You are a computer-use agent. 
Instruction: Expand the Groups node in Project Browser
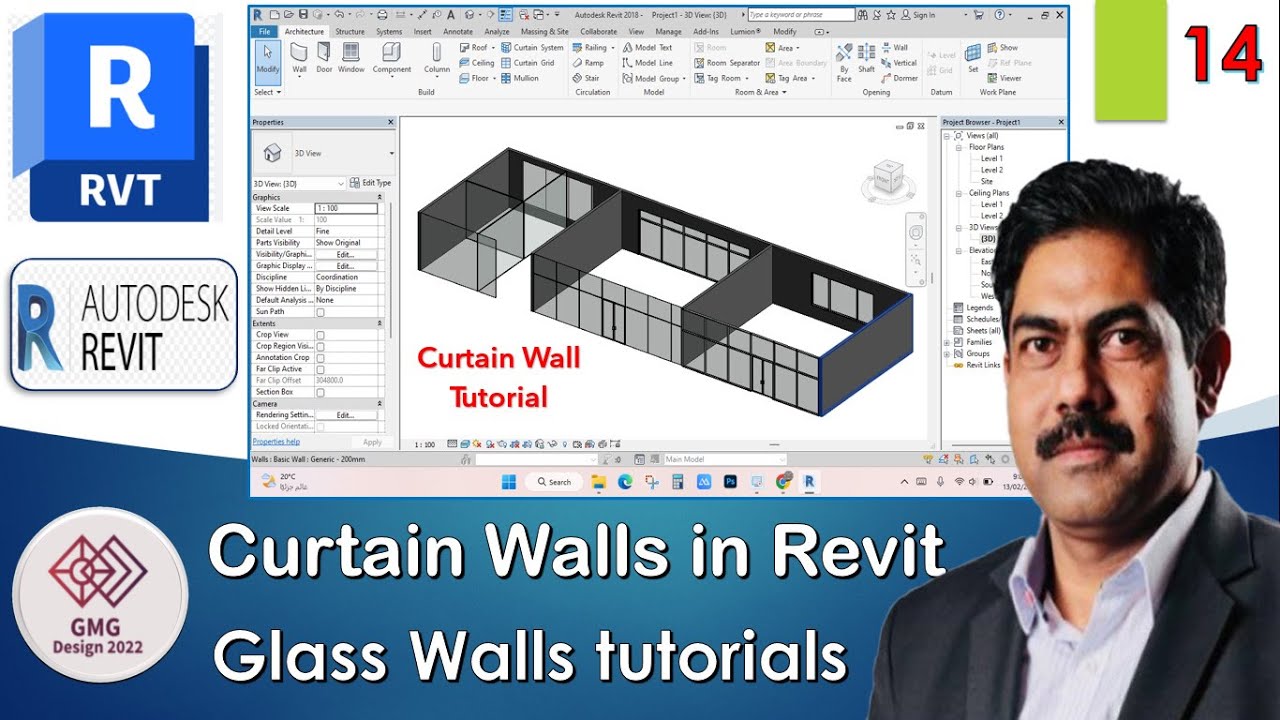pos(947,353)
